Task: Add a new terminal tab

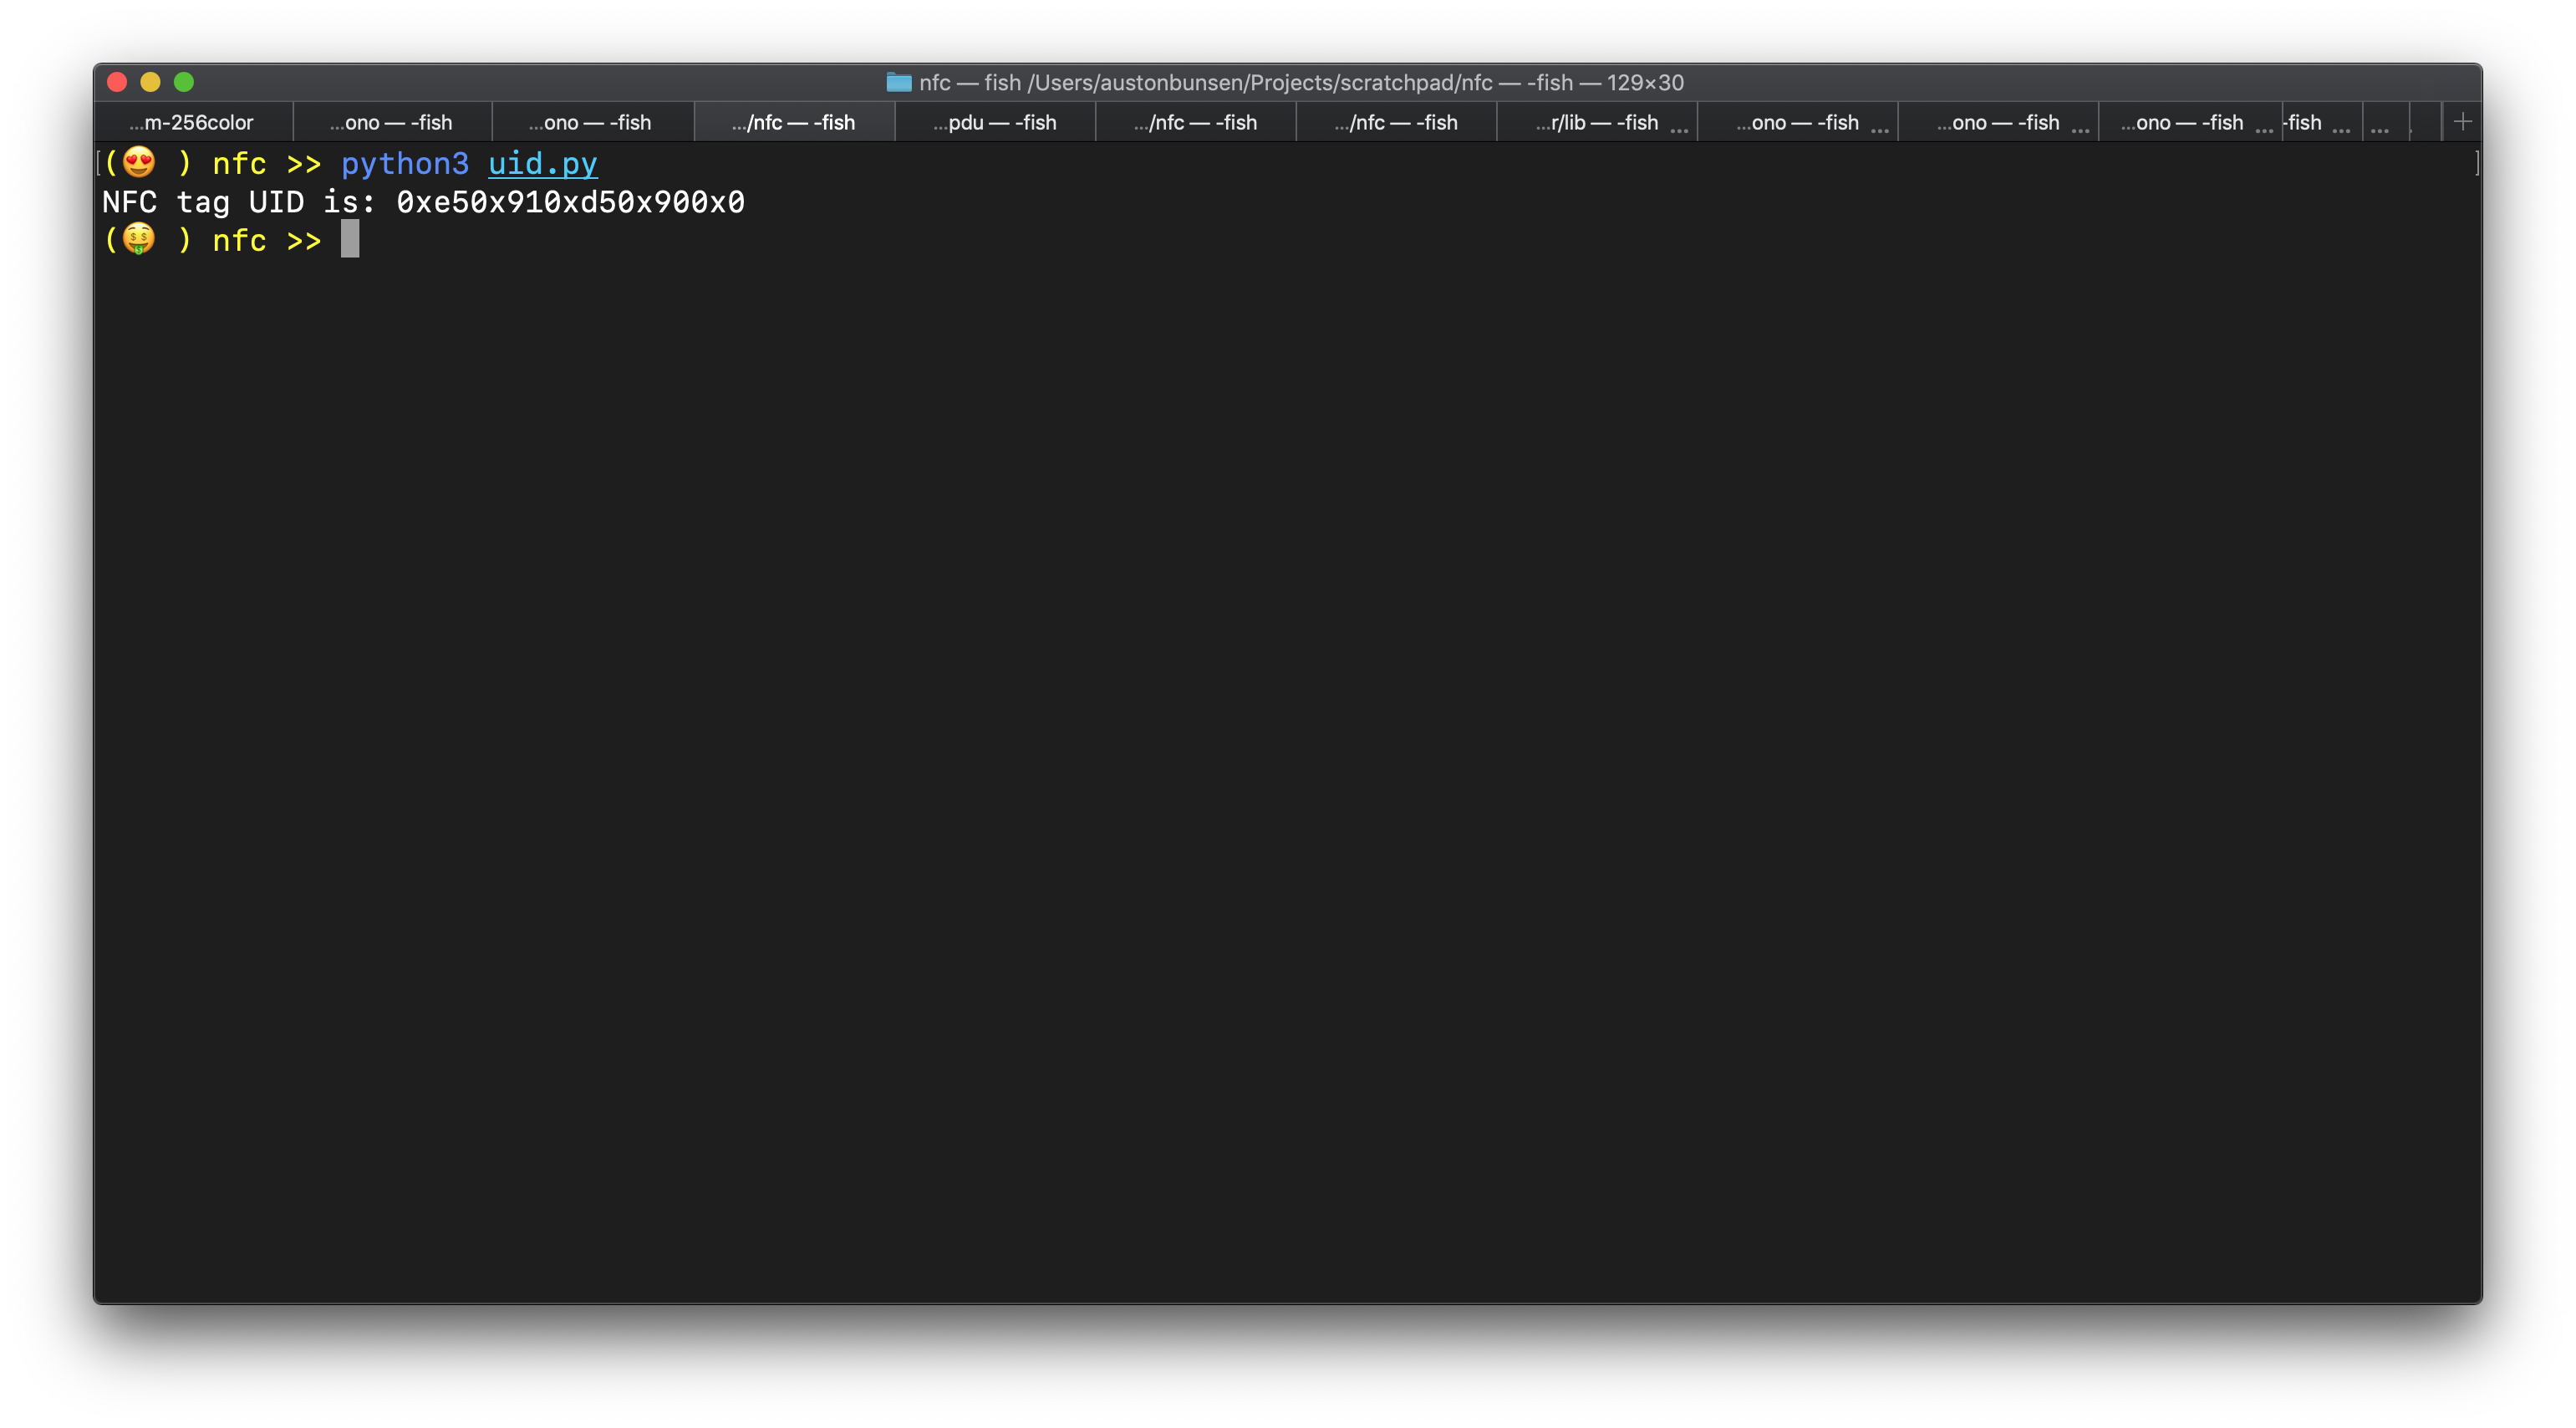Action: 2462,122
